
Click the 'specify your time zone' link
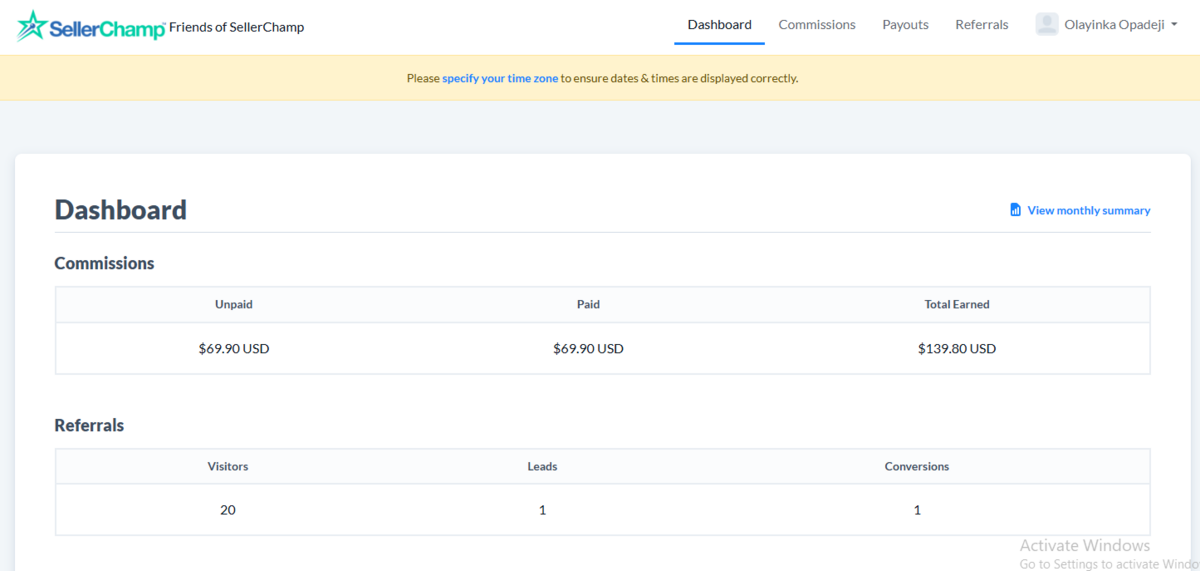point(500,78)
